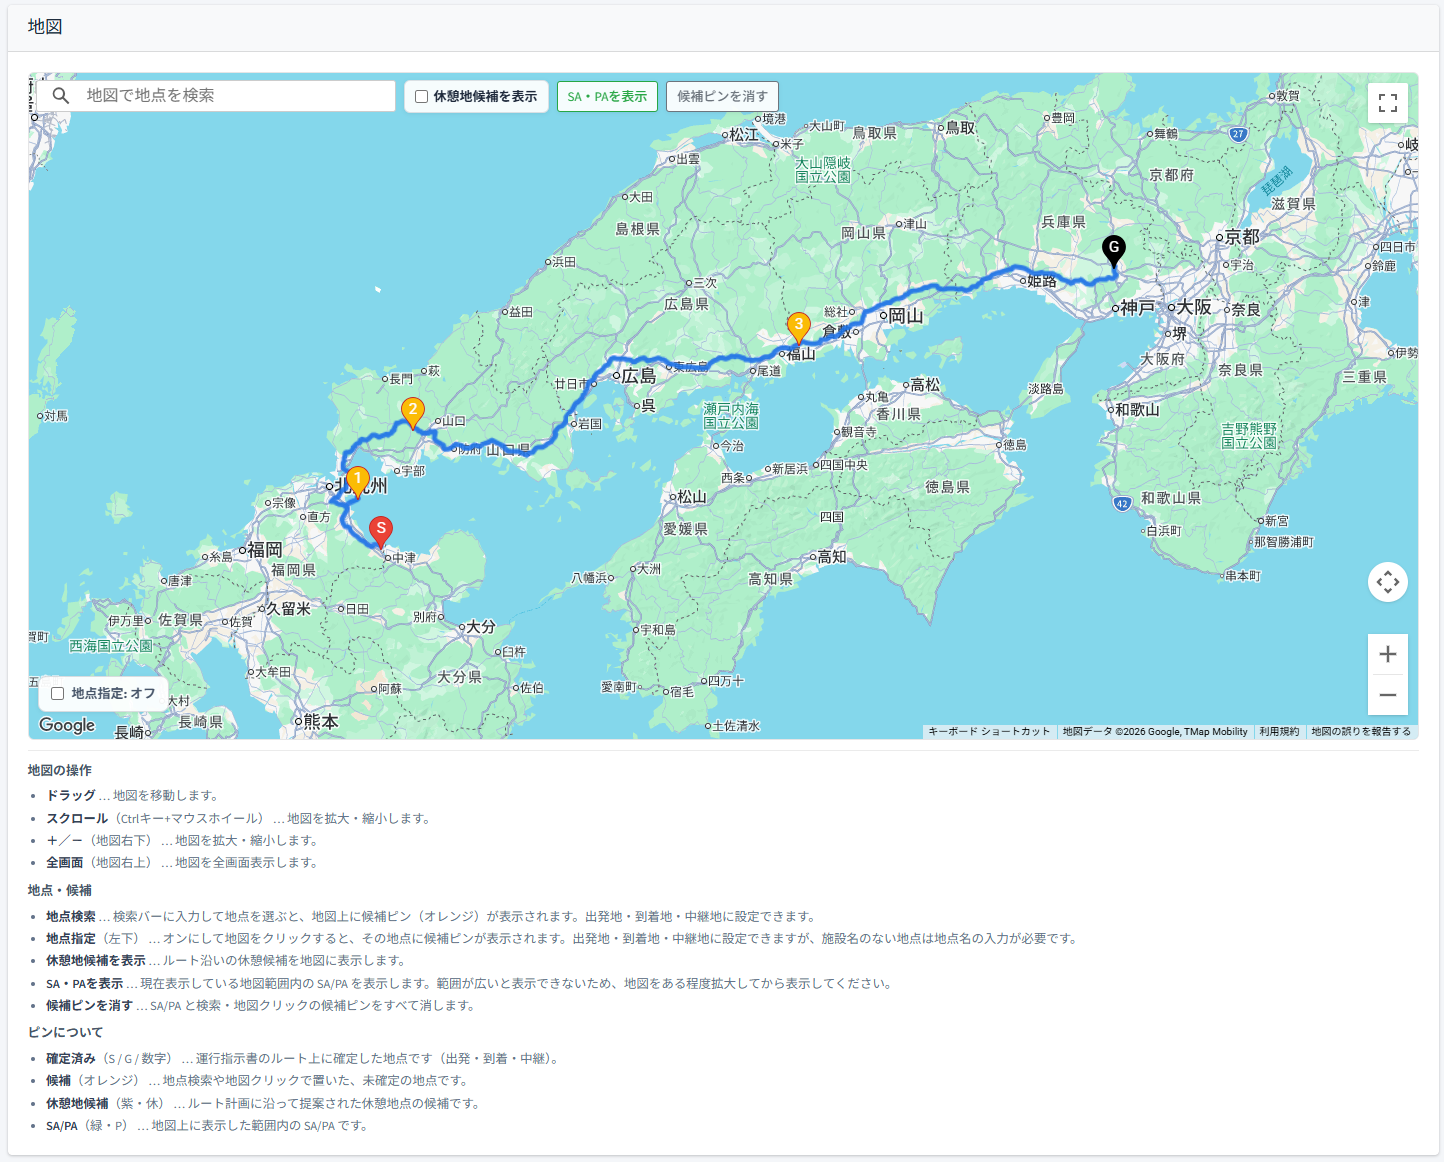1444x1162 pixels.
Task: Enable 休憩地候補を表示 checkbox
Action: 422,97
